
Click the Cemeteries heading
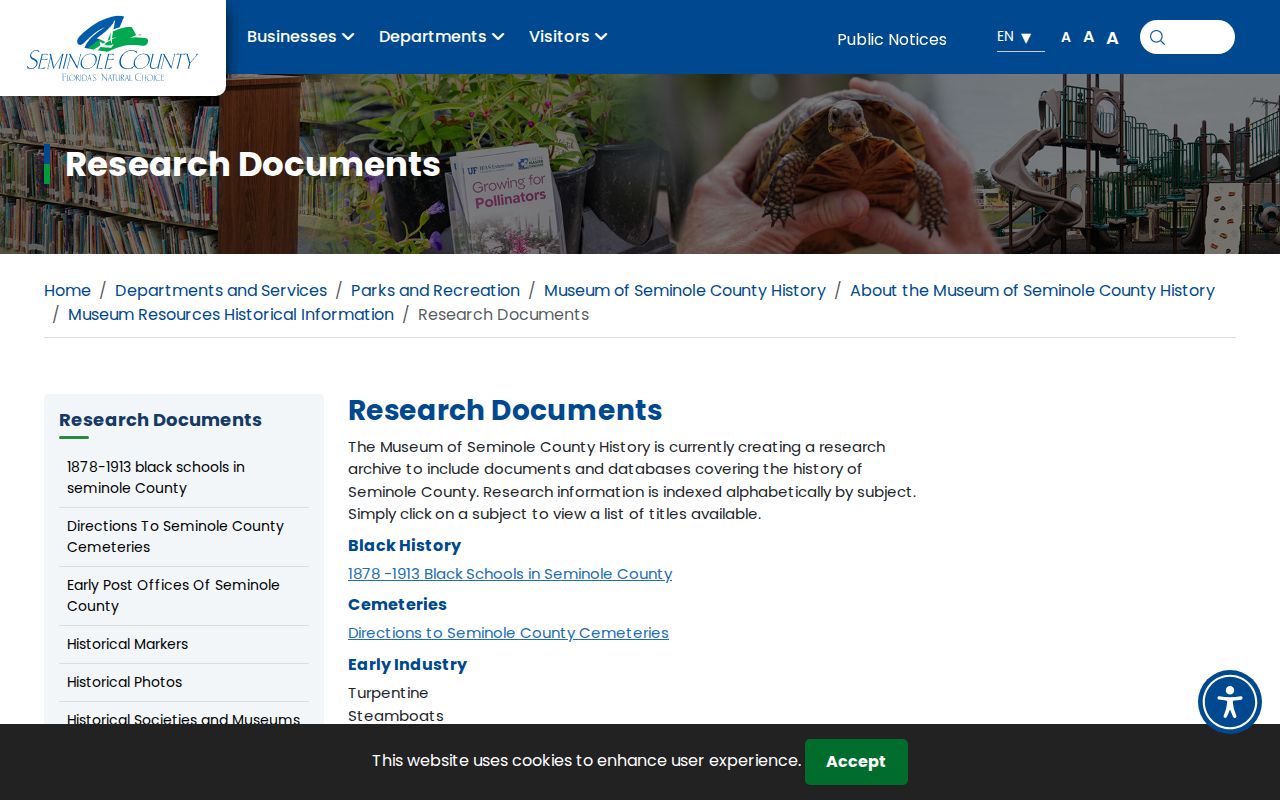click(x=397, y=605)
